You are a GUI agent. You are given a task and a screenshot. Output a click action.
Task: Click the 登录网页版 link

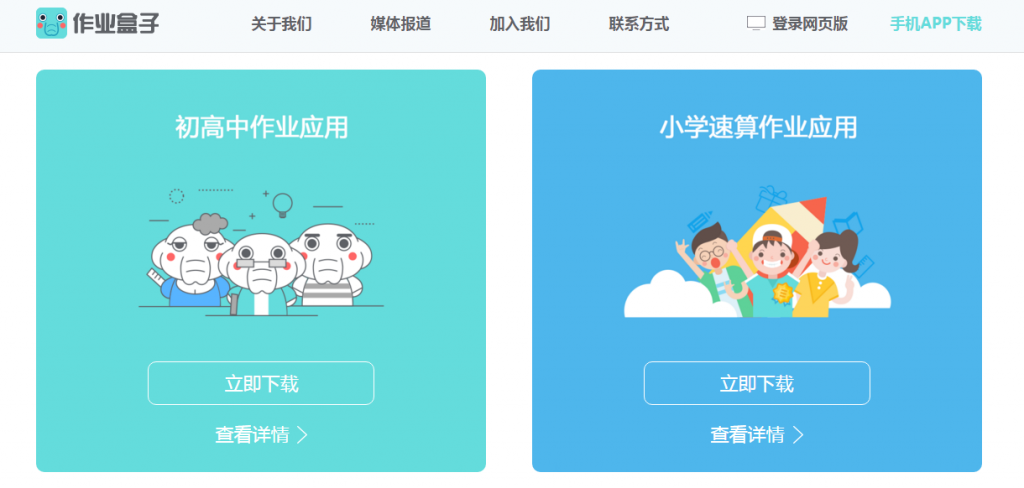(810, 24)
